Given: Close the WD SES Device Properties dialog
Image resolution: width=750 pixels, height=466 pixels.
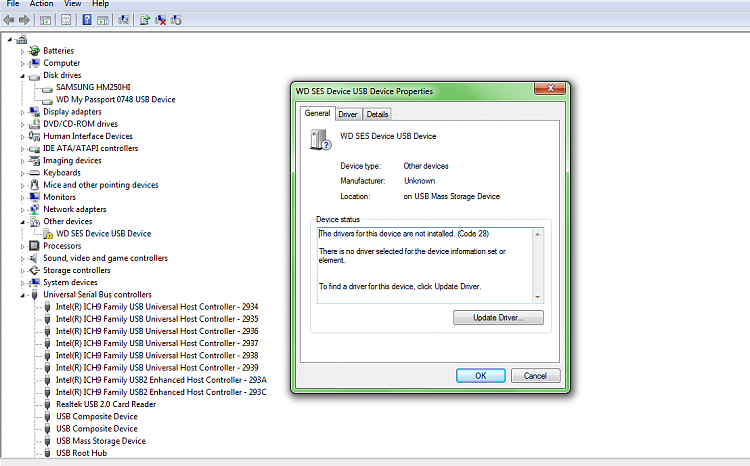Looking at the screenshot, I should pos(550,88).
